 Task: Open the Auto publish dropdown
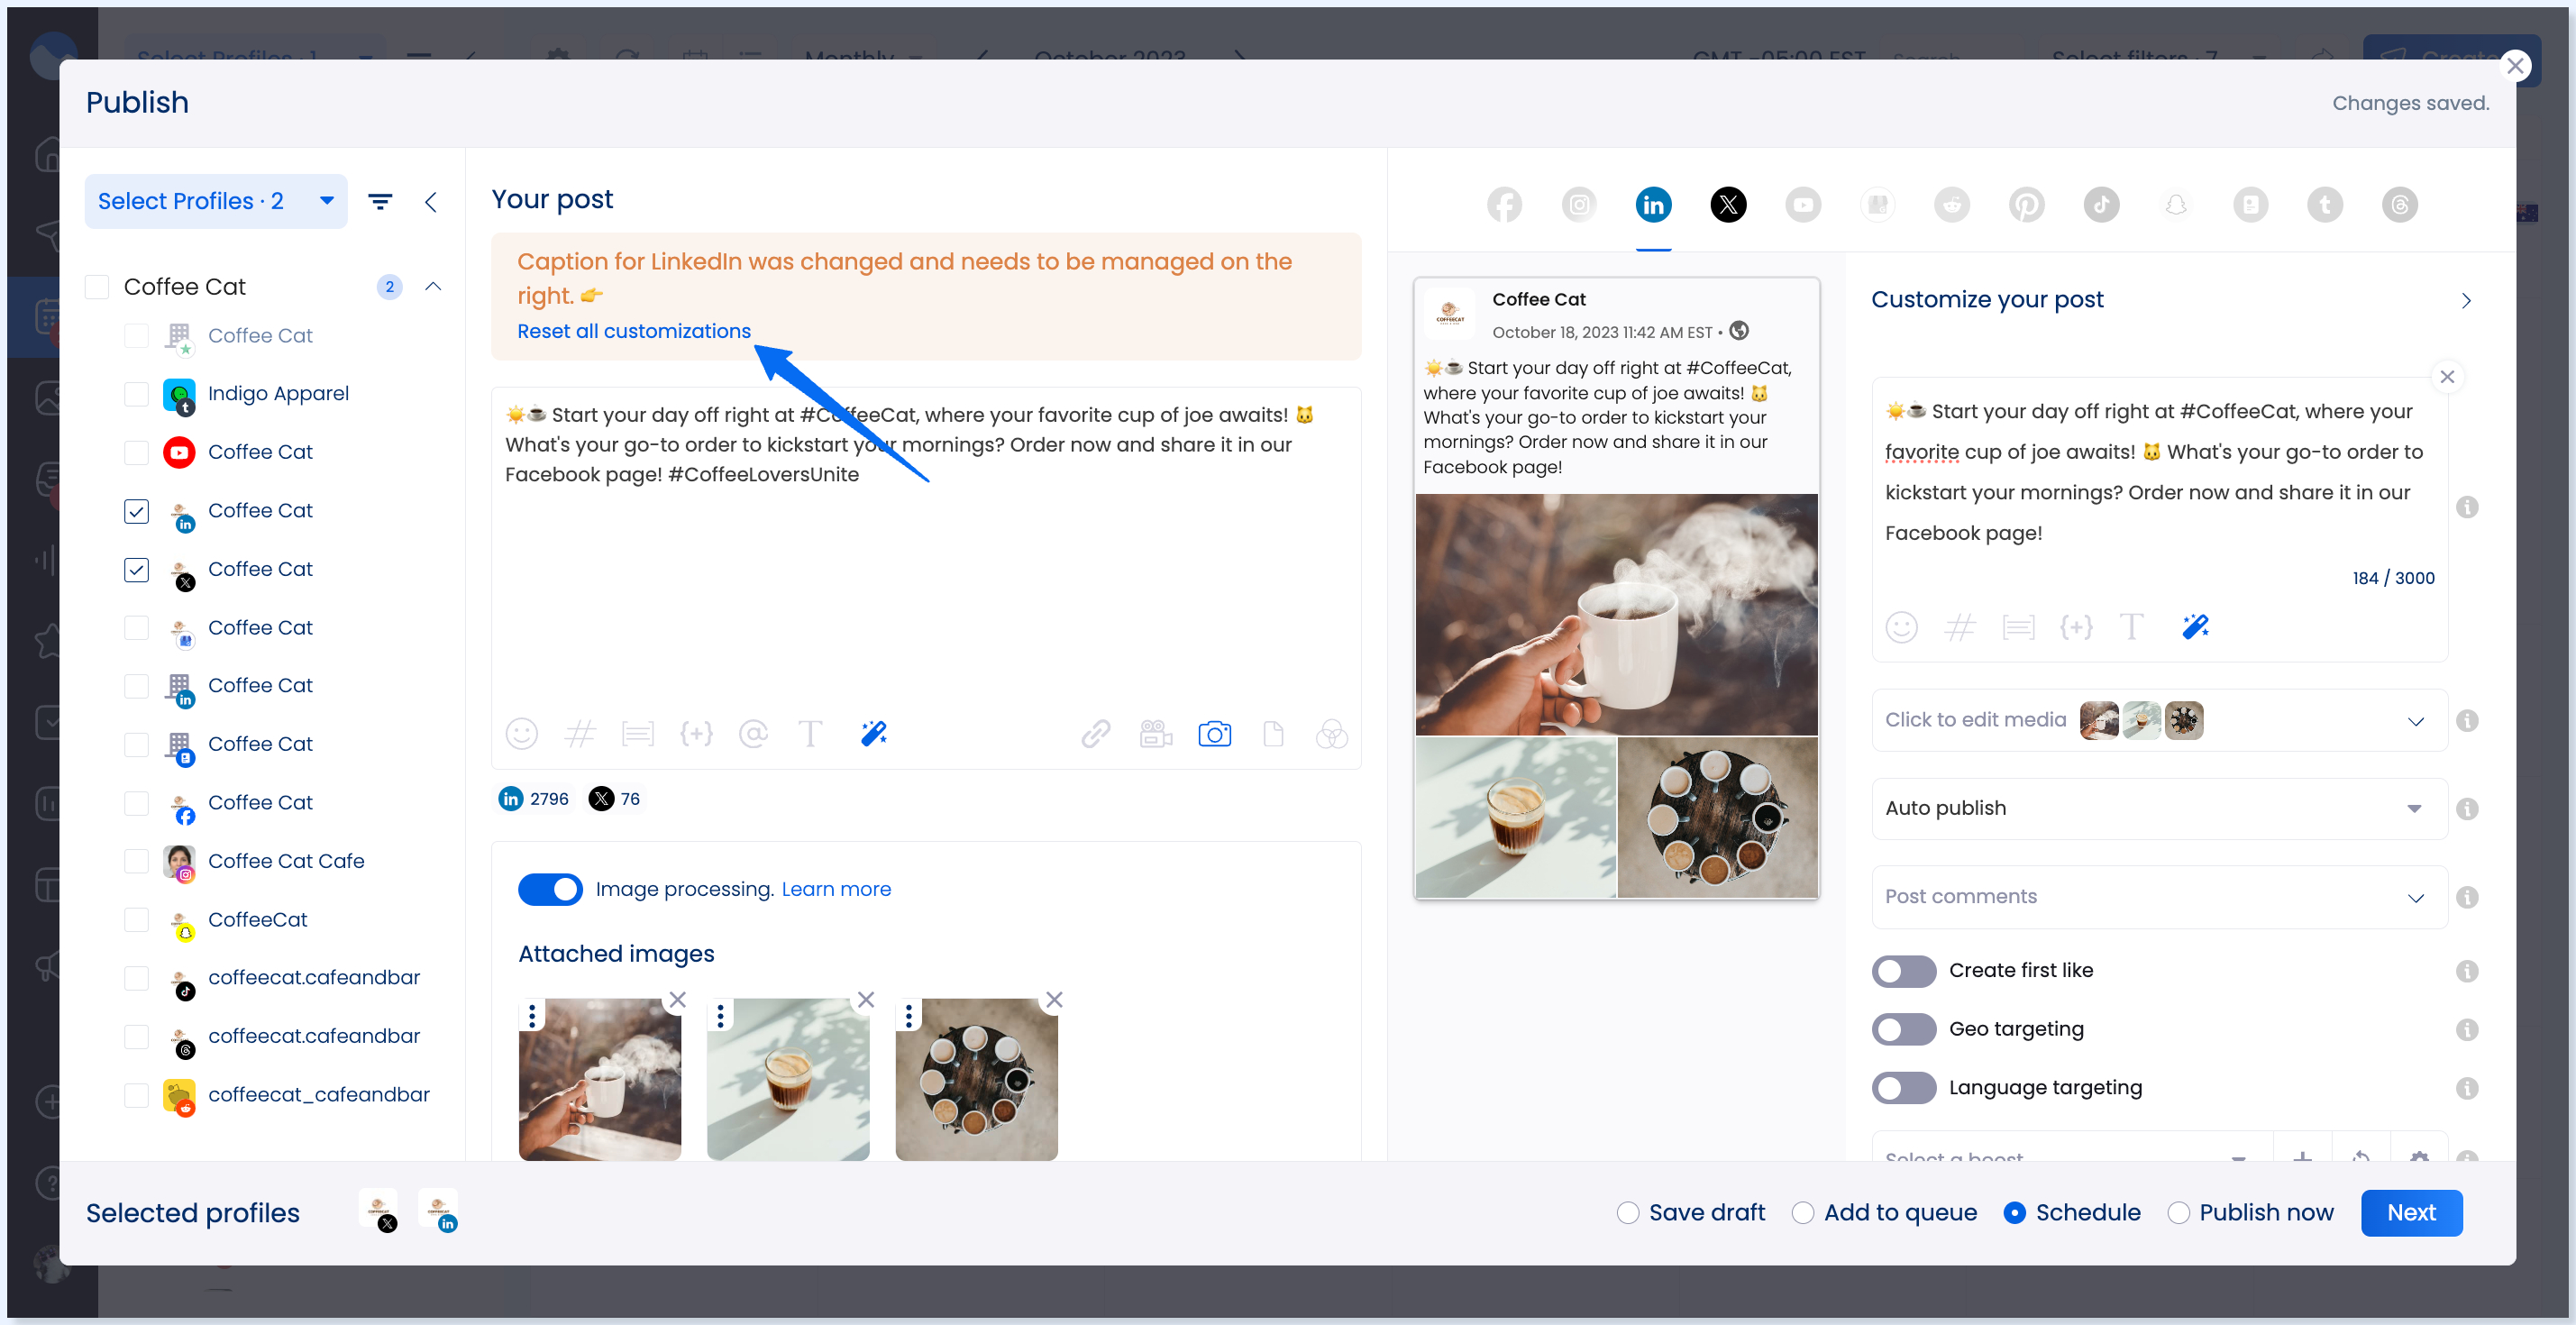coord(2159,808)
